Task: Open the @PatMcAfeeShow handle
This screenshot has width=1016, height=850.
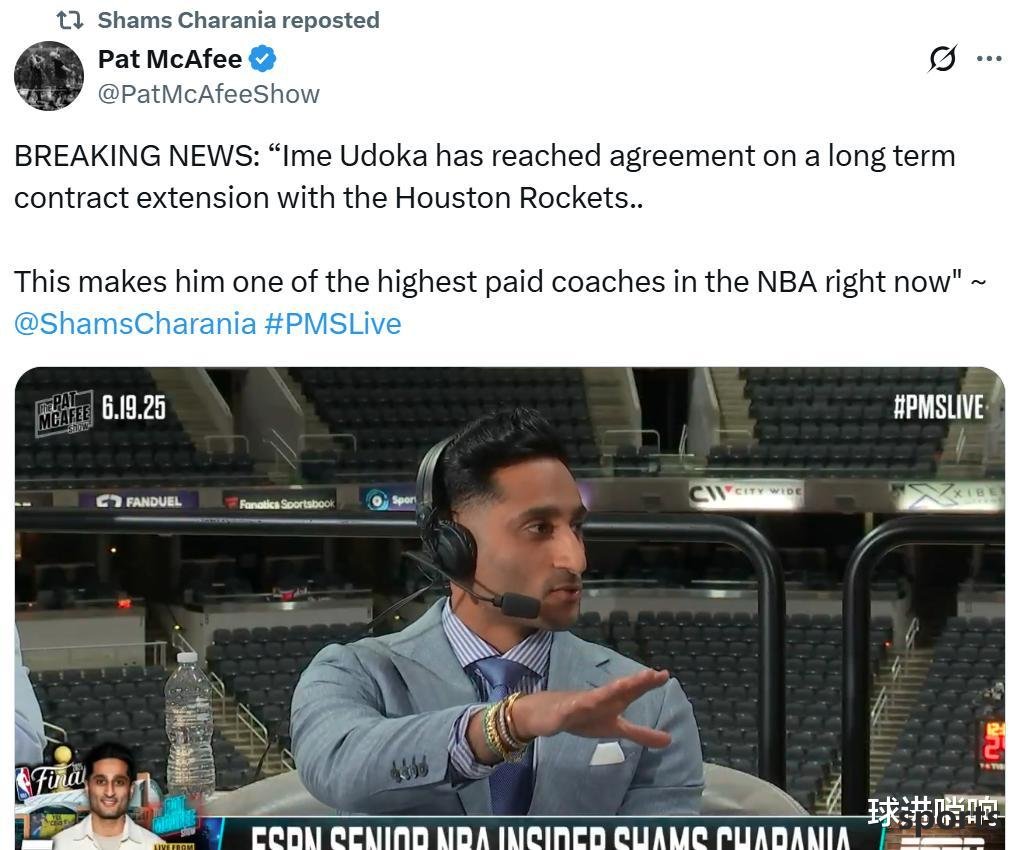Action: click(209, 95)
